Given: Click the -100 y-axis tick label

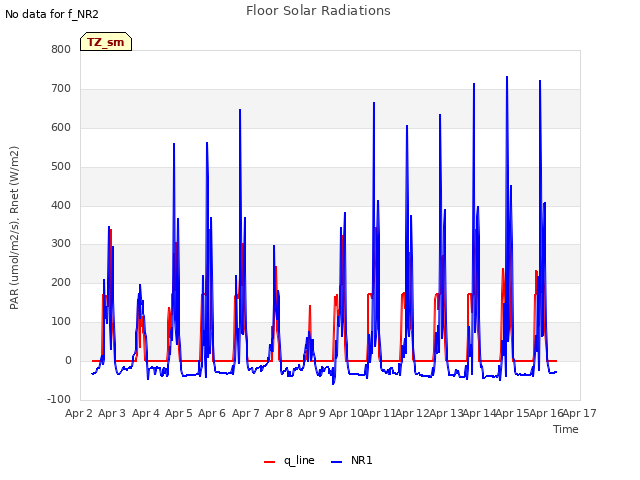Looking at the screenshot, I should [x=59, y=399].
